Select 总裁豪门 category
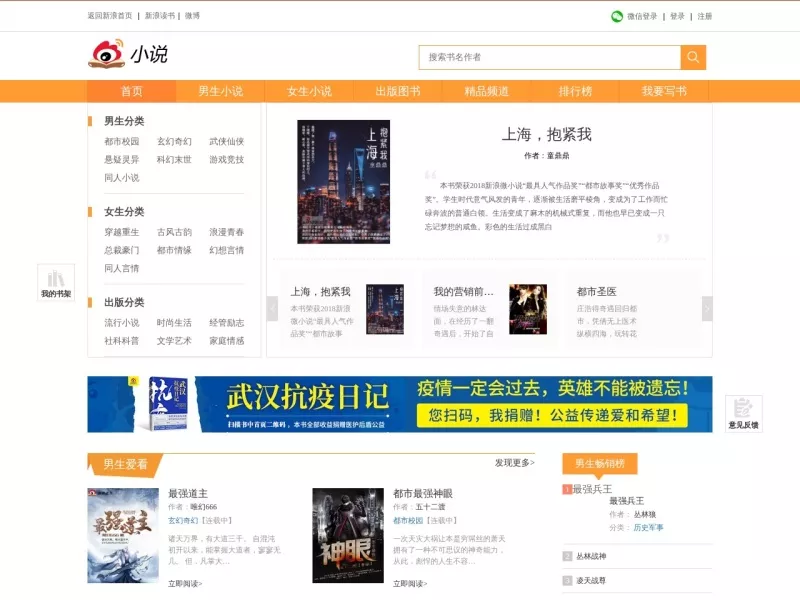800x600 pixels. click(x=121, y=250)
